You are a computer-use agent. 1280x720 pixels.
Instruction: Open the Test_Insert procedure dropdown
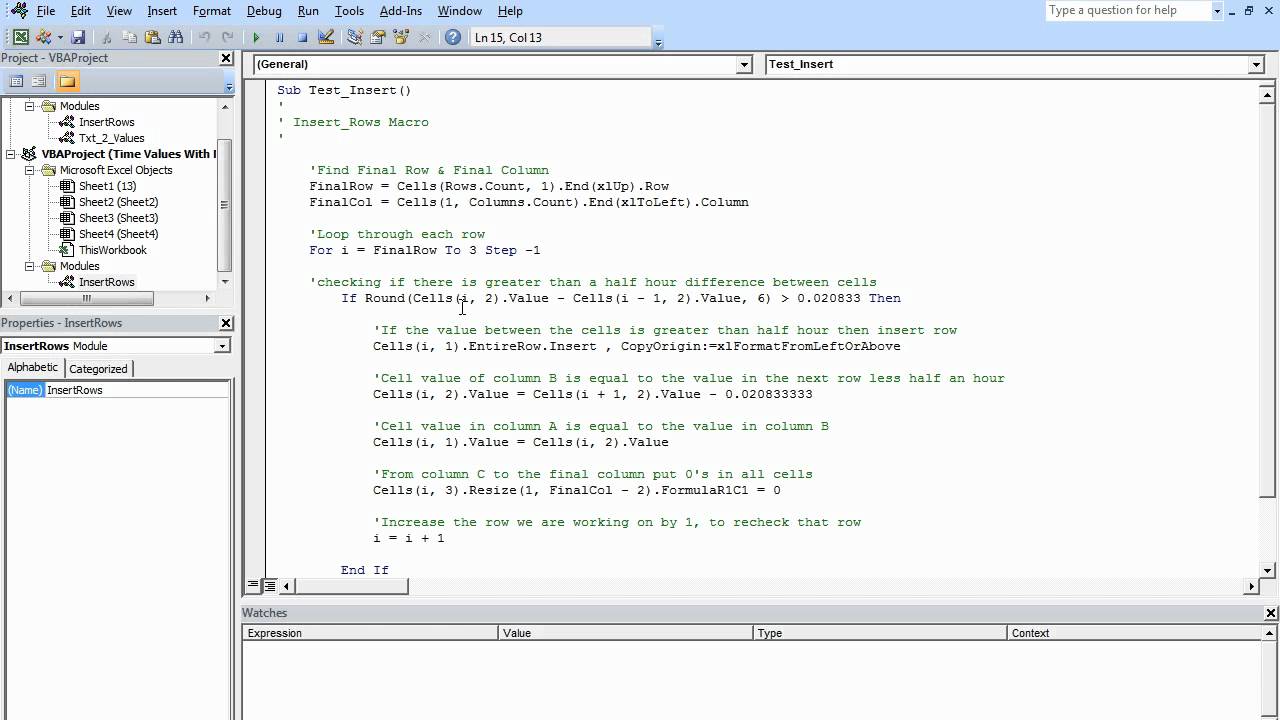1256,64
